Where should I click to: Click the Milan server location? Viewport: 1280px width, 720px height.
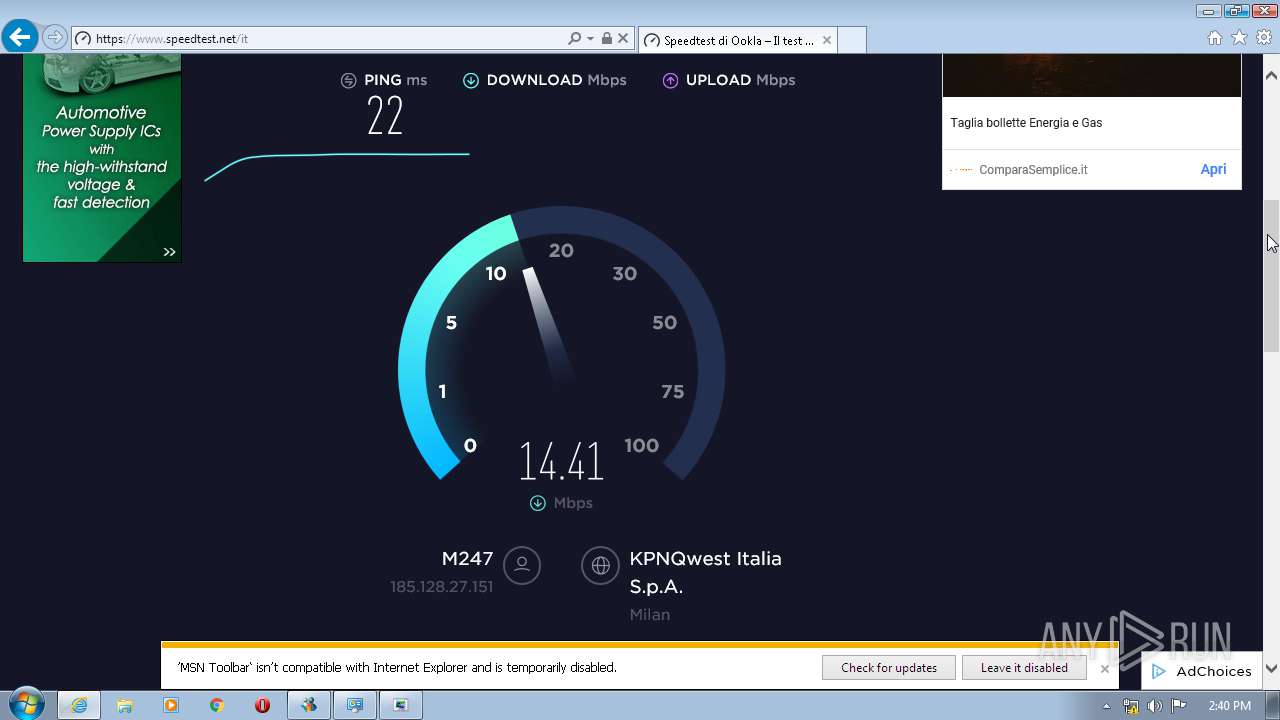click(650, 615)
